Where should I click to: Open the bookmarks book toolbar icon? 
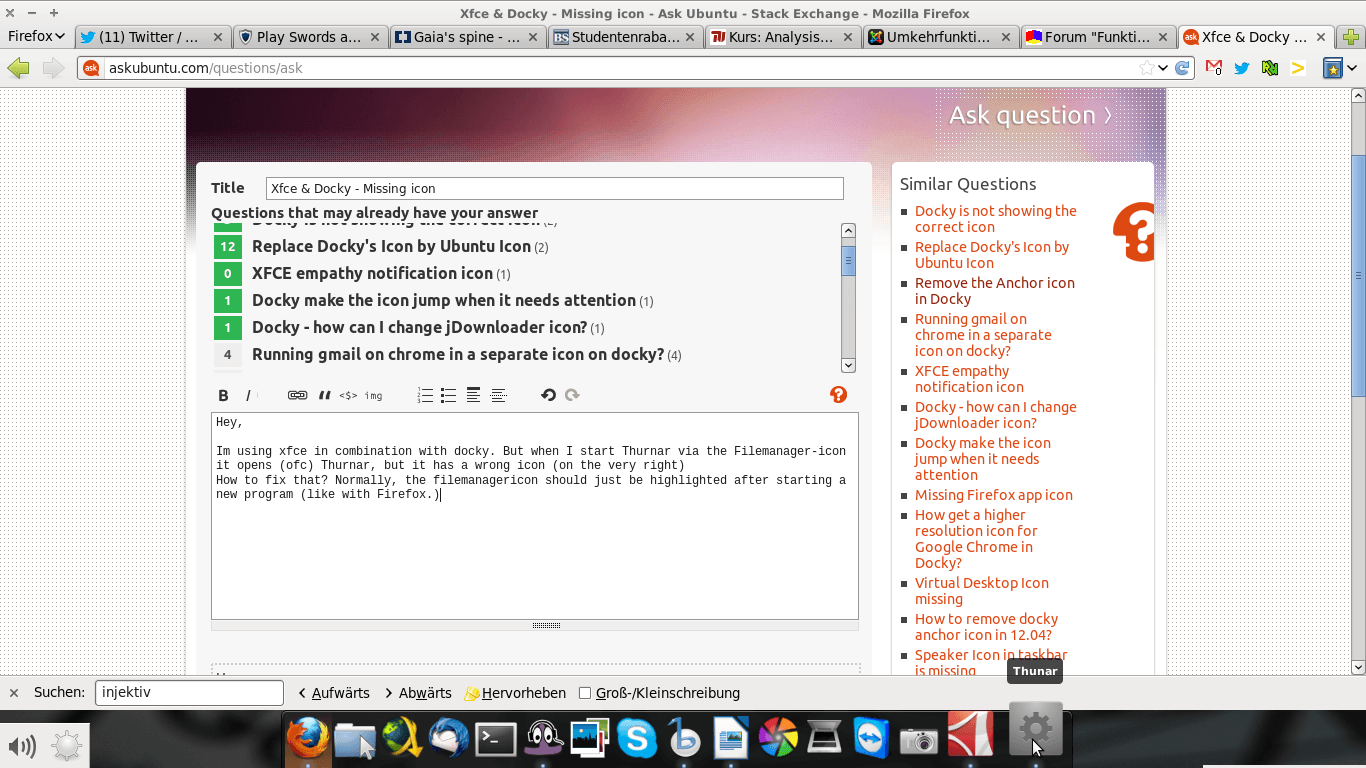[x=1332, y=68]
